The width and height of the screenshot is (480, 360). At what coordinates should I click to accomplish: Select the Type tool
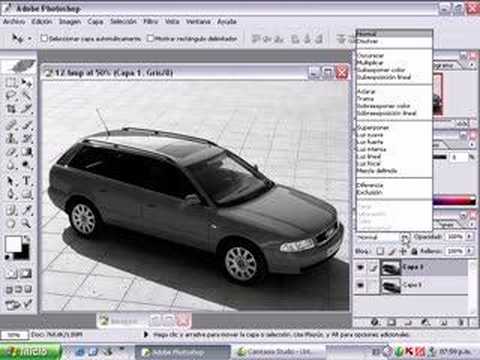[27, 181]
